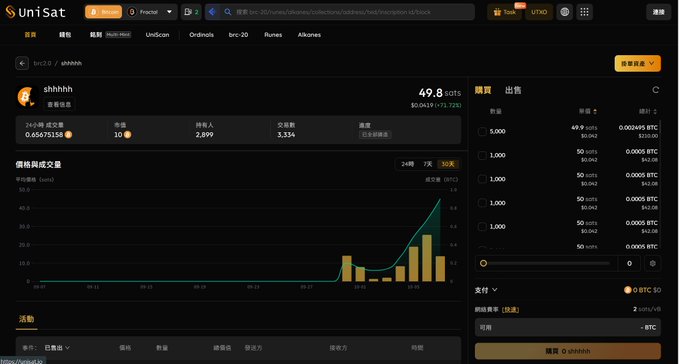Click the 連接 wallet button

click(658, 12)
